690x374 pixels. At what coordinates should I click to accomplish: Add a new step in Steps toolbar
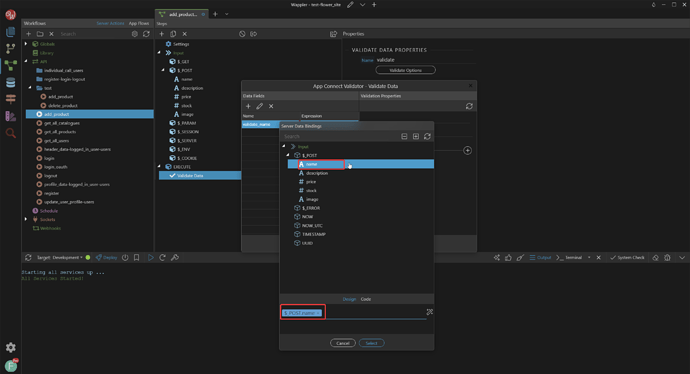tap(161, 34)
